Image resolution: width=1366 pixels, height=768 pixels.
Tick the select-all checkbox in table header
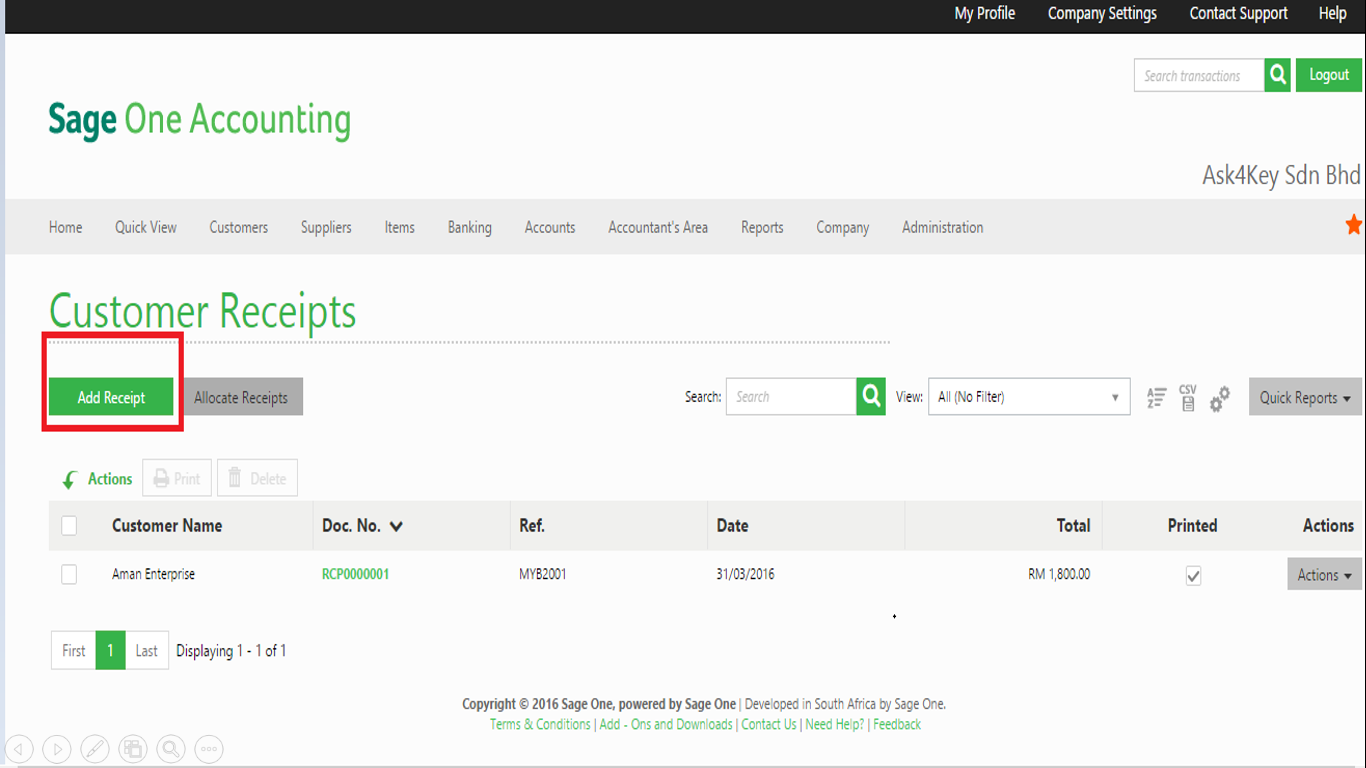(69, 525)
